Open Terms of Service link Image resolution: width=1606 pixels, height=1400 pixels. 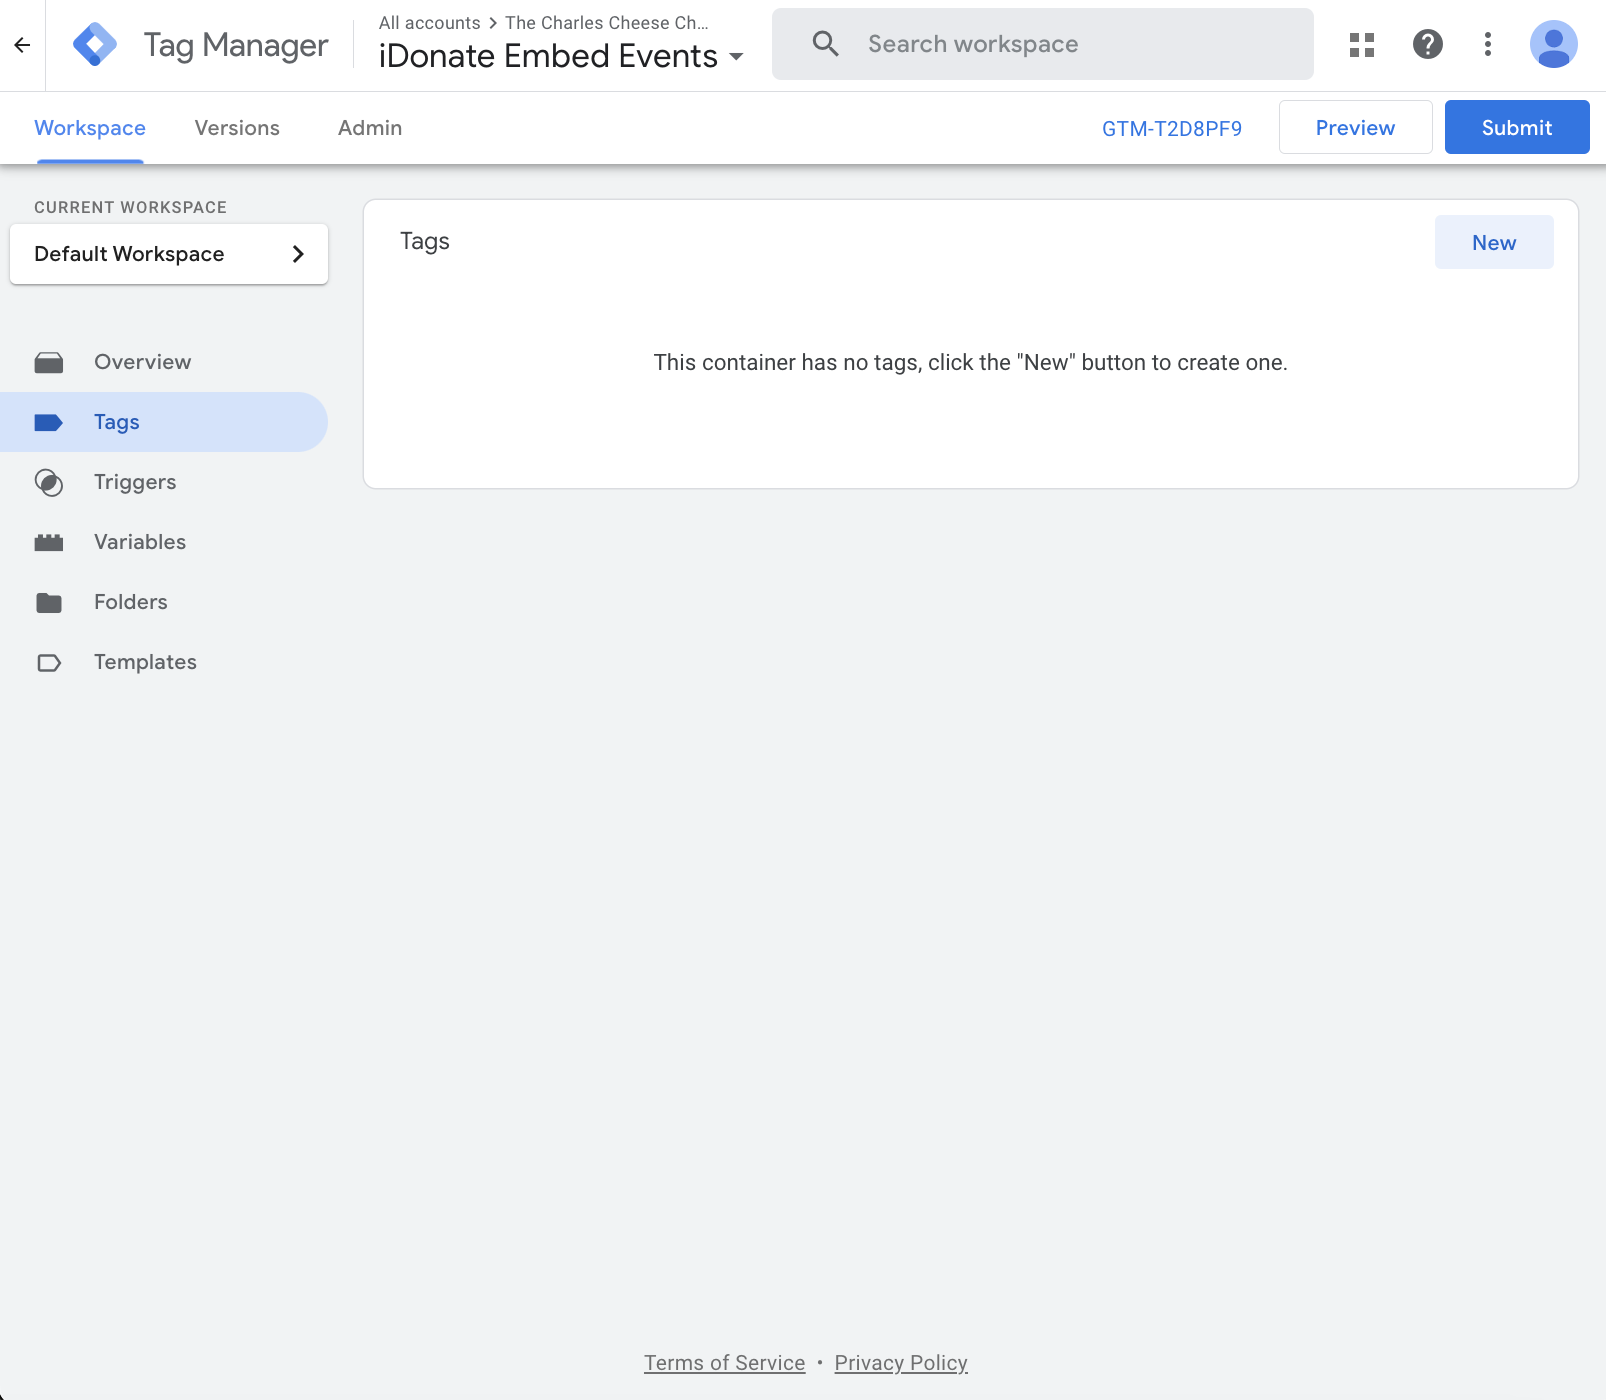pos(724,1363)
